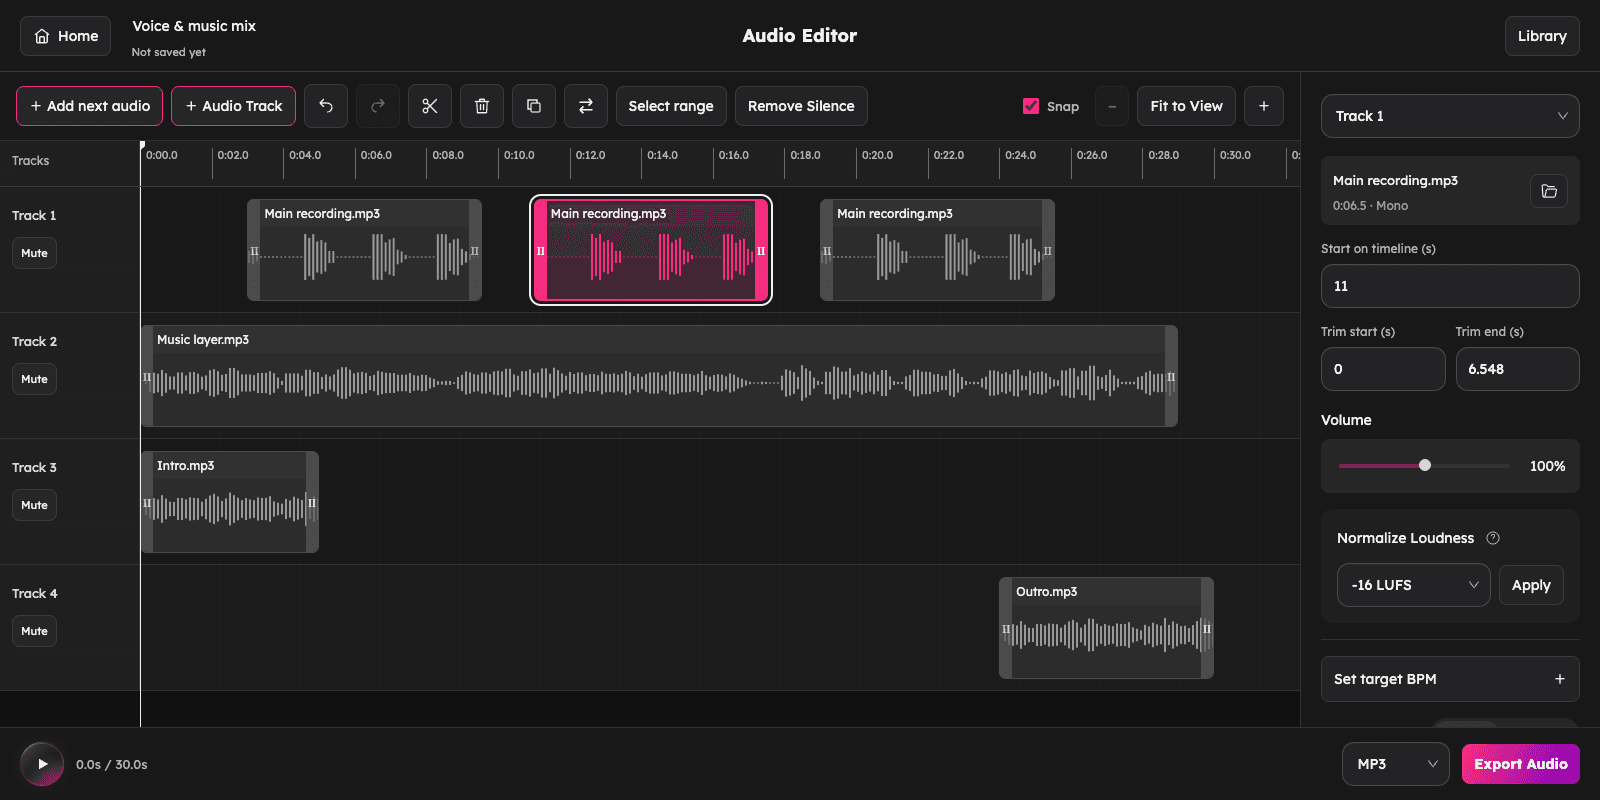Duplicate clip with copy icon
1600x800 pixels.
pos(534,106)
